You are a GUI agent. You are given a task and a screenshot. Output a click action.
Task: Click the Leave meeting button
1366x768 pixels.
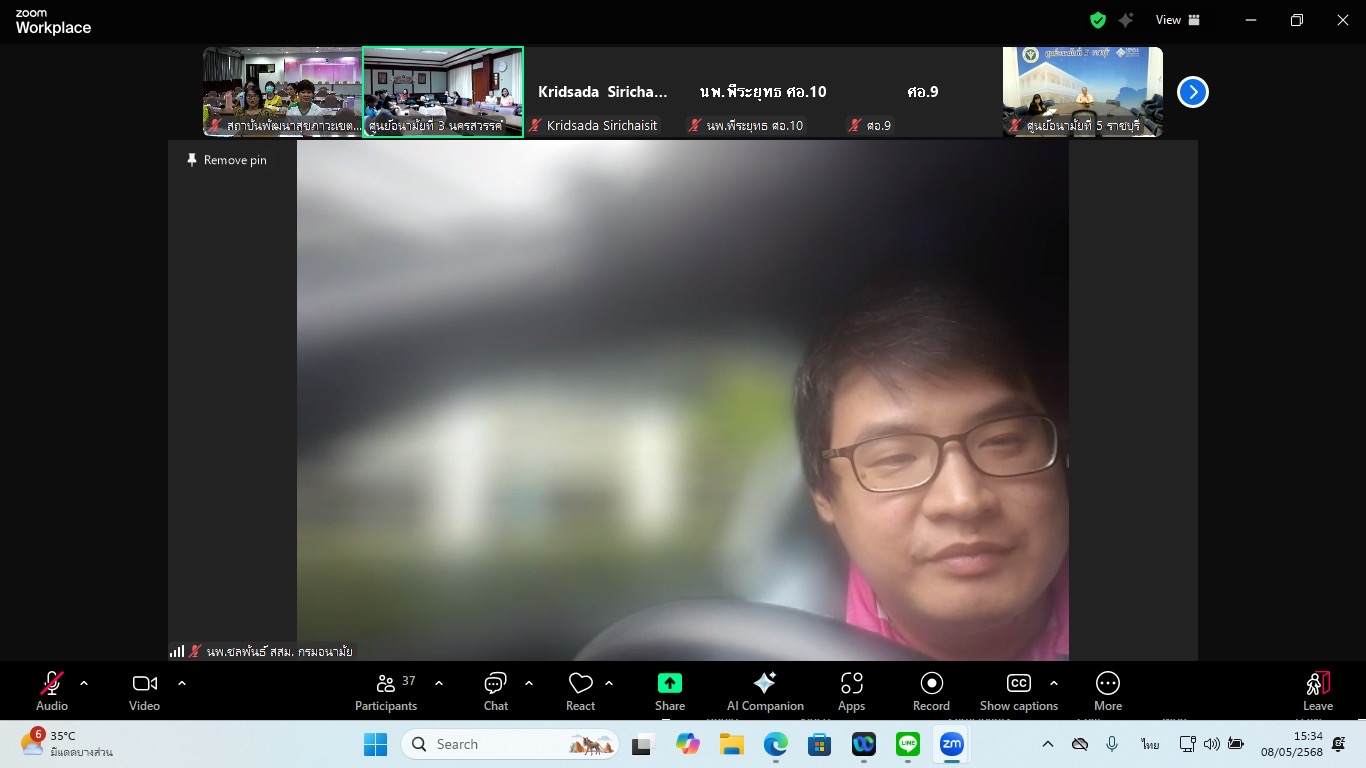pos(1318,691)
